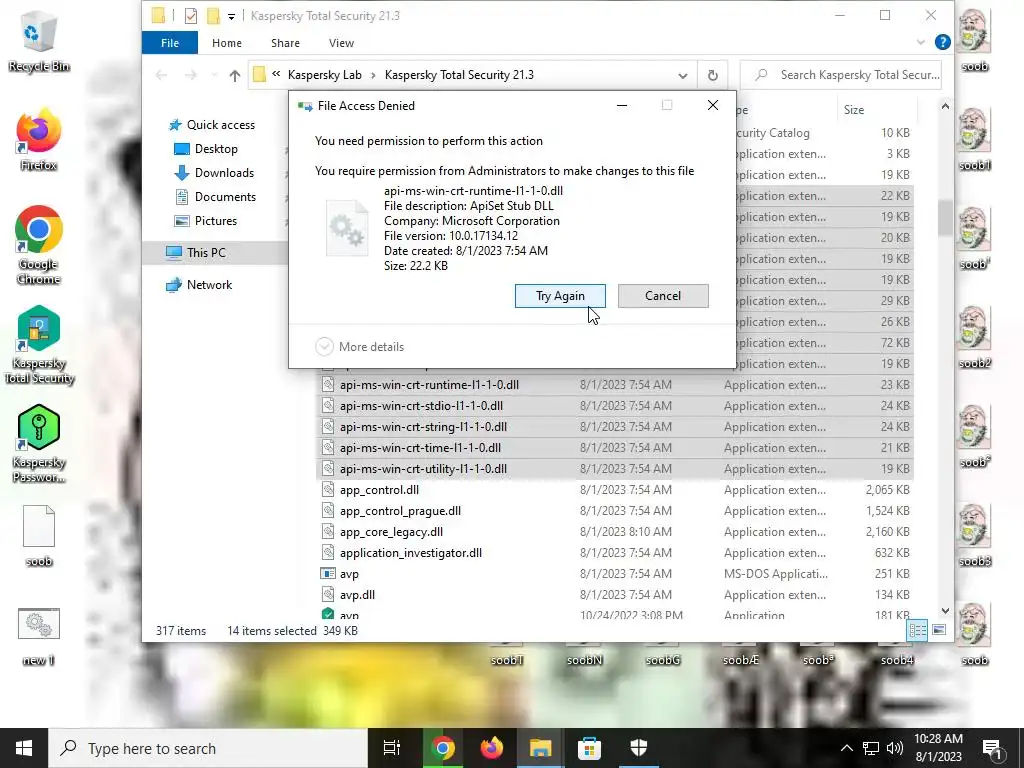Switch to details view layout icon
Viewport: 1024px width, 768px height.
(x=918, y=630)
